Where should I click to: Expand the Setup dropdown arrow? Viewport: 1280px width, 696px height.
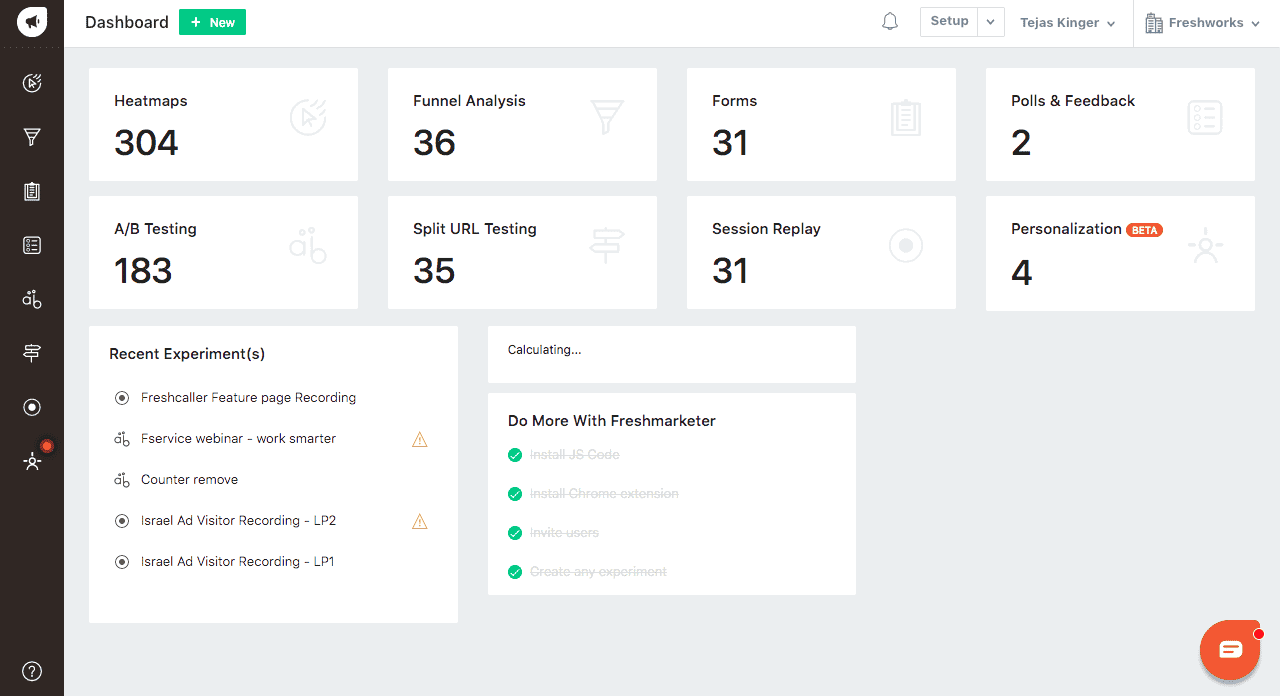(991, 22)
